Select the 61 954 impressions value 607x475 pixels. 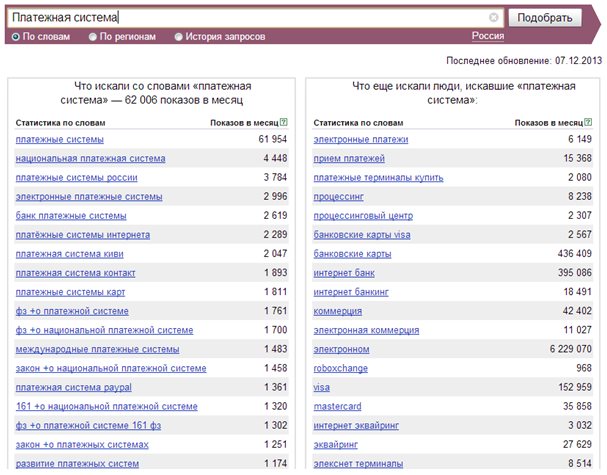coord(273,139)
